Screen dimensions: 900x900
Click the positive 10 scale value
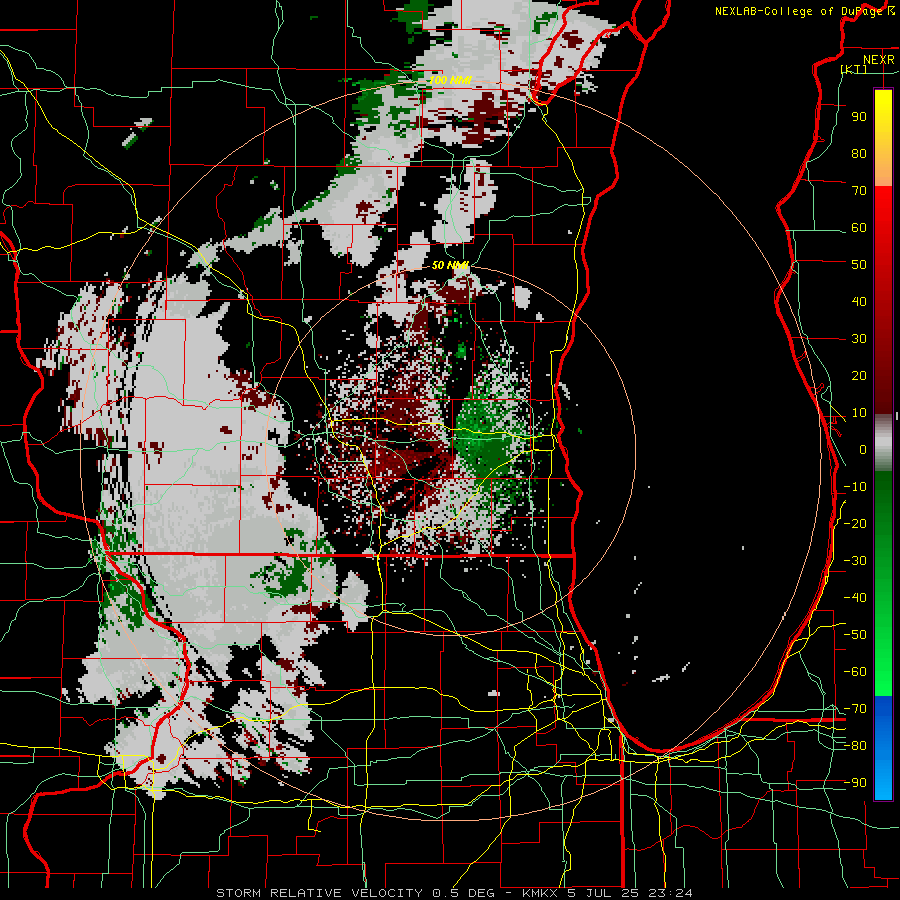pos(859,413)
